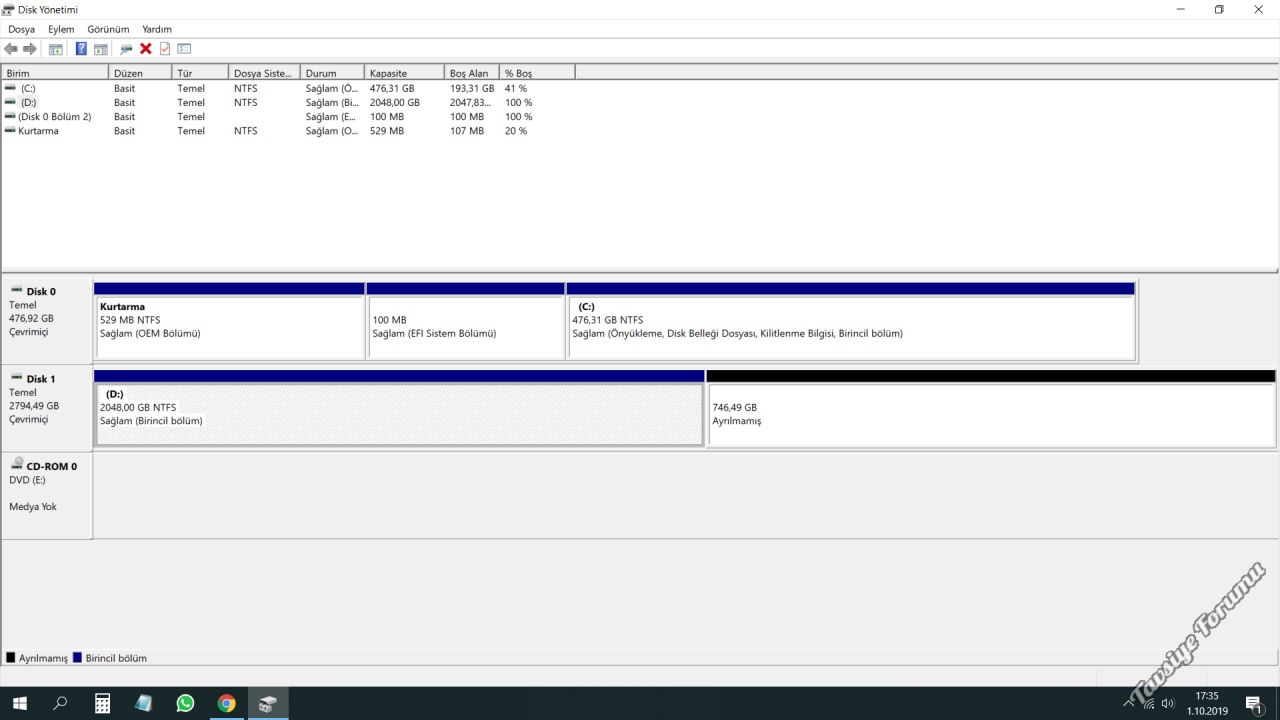Open the volume speaker tray icon

[x=1168, y=703]
